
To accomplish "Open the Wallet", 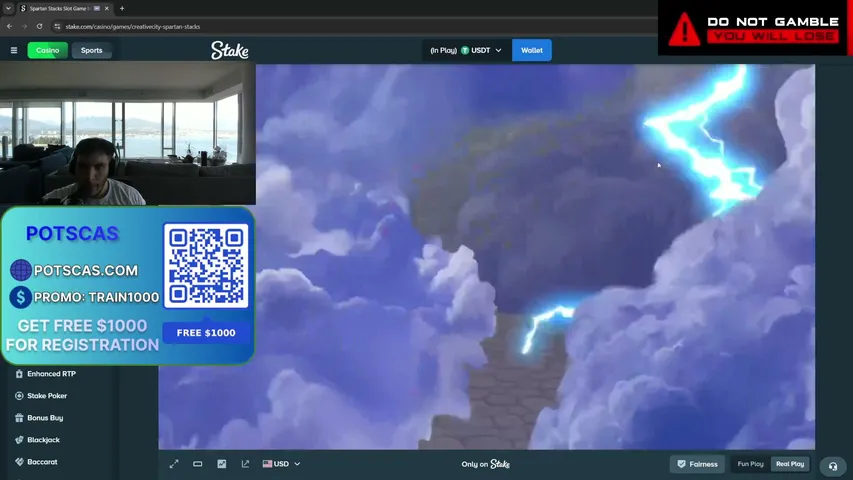I will tap(531, 50).
